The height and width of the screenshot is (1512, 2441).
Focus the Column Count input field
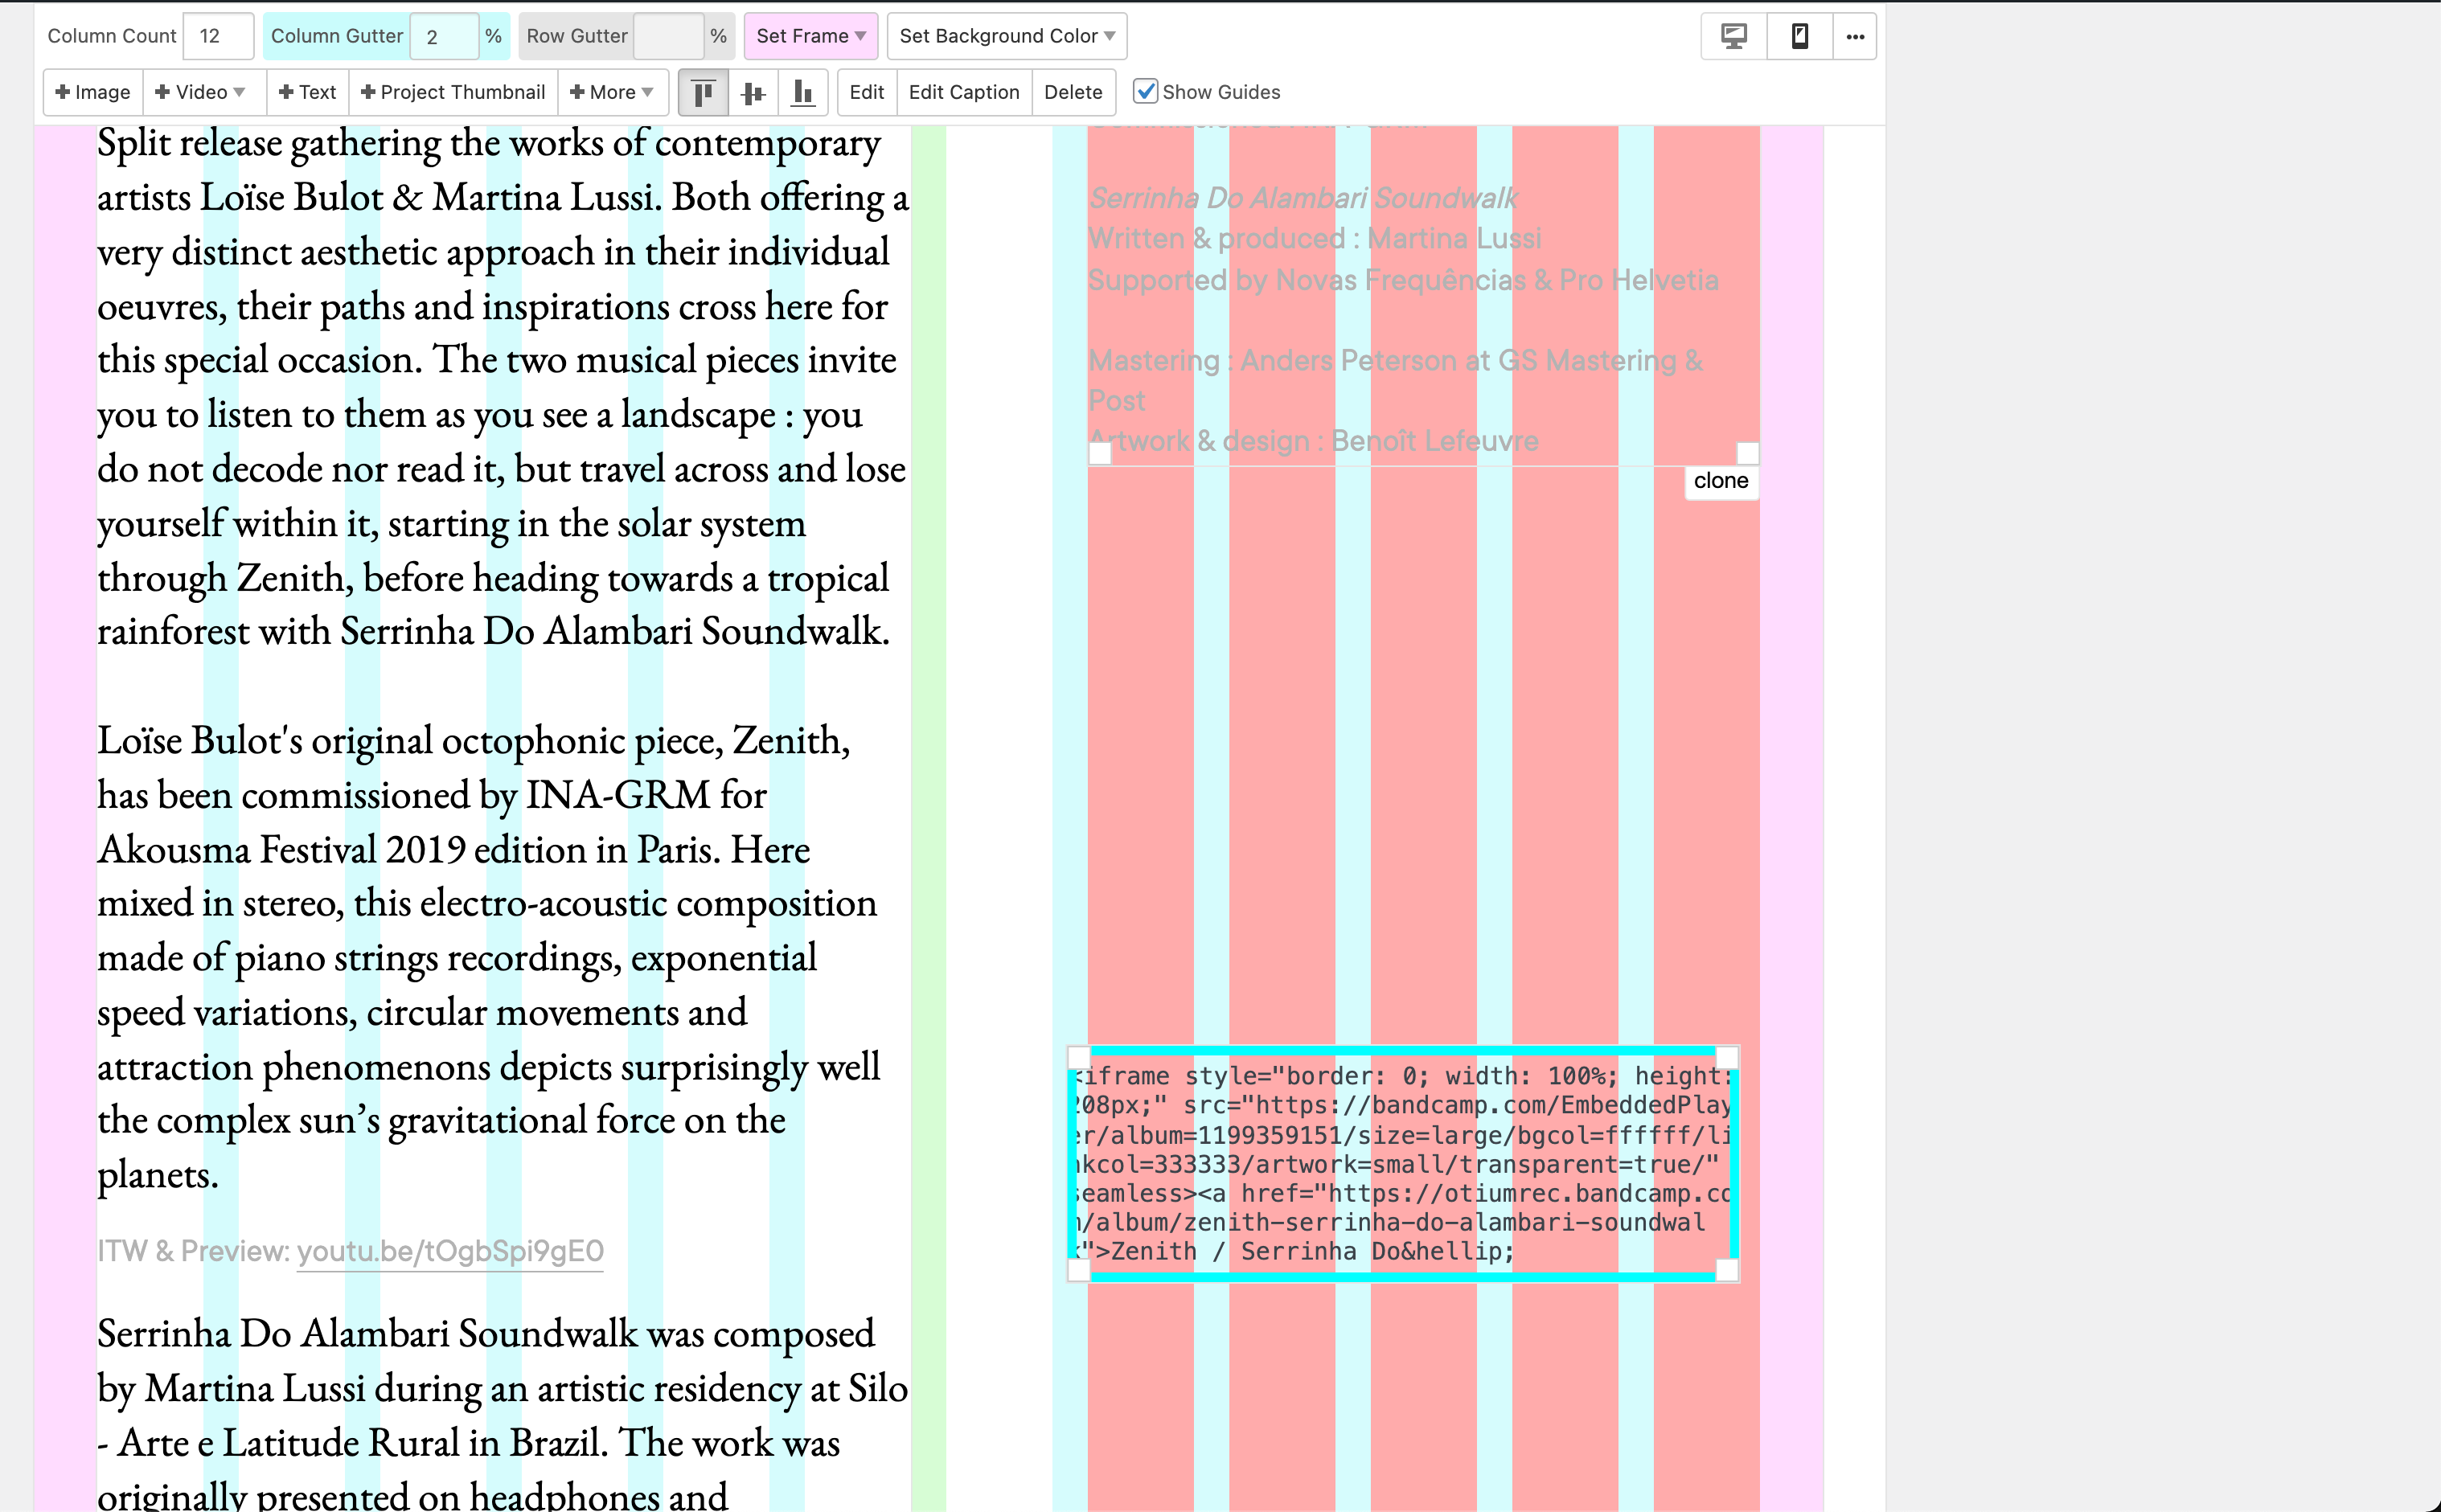click(x=218, y=36)
